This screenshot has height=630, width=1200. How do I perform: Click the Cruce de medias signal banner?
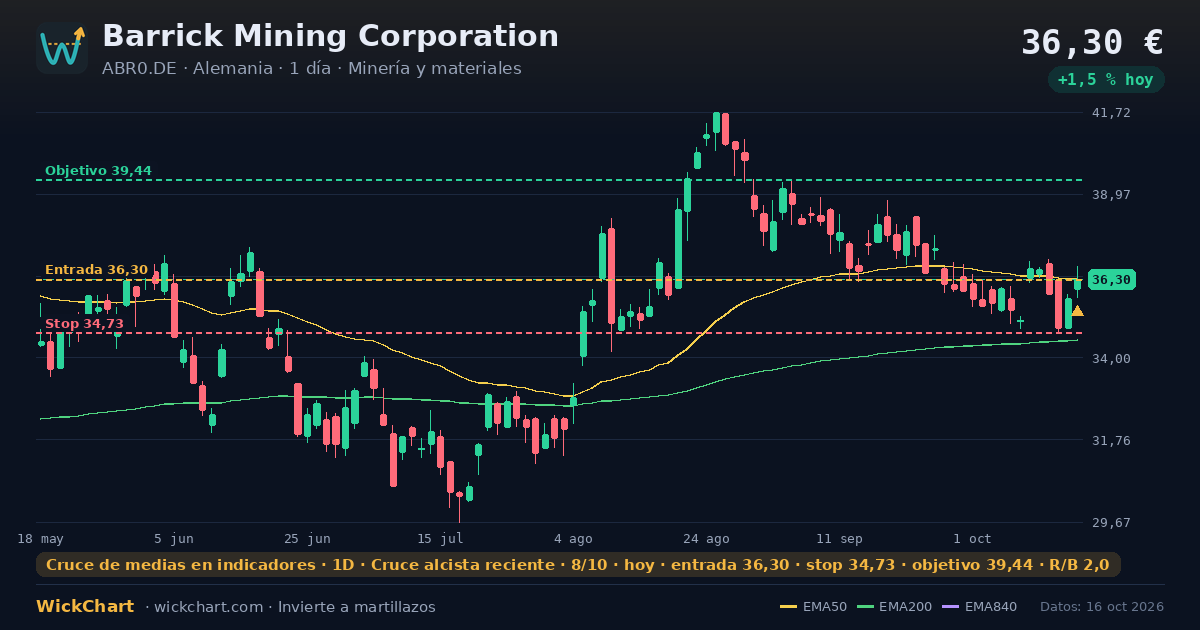578,565
